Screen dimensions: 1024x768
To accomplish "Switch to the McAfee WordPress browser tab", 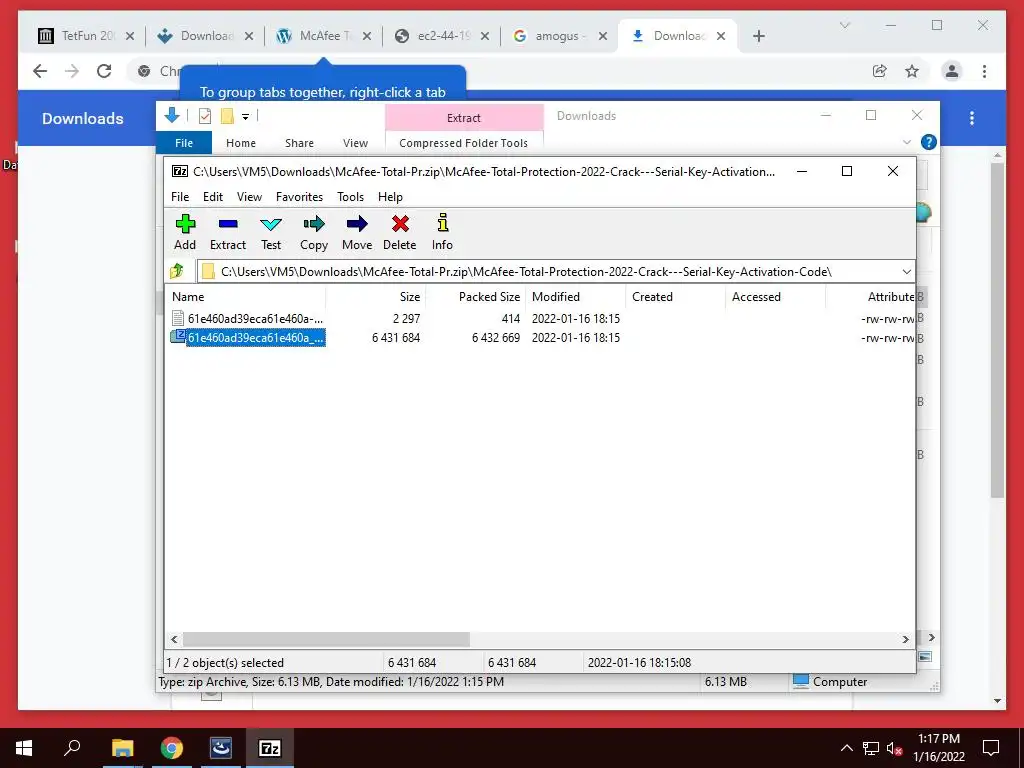I will pyautogui.click(x=323, y=36).
